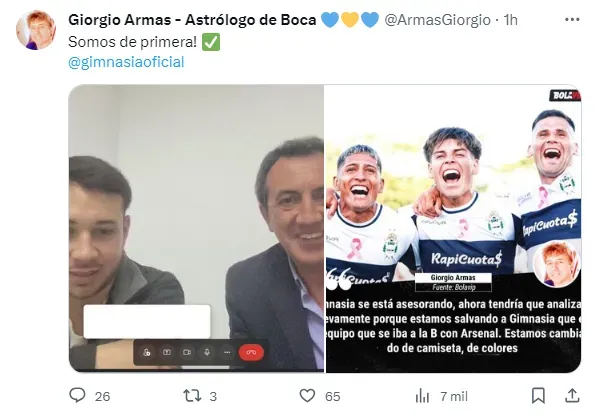Toggle the microphone icon in call bar
Viewport: 596px width, 418px height.
(207, 352)
